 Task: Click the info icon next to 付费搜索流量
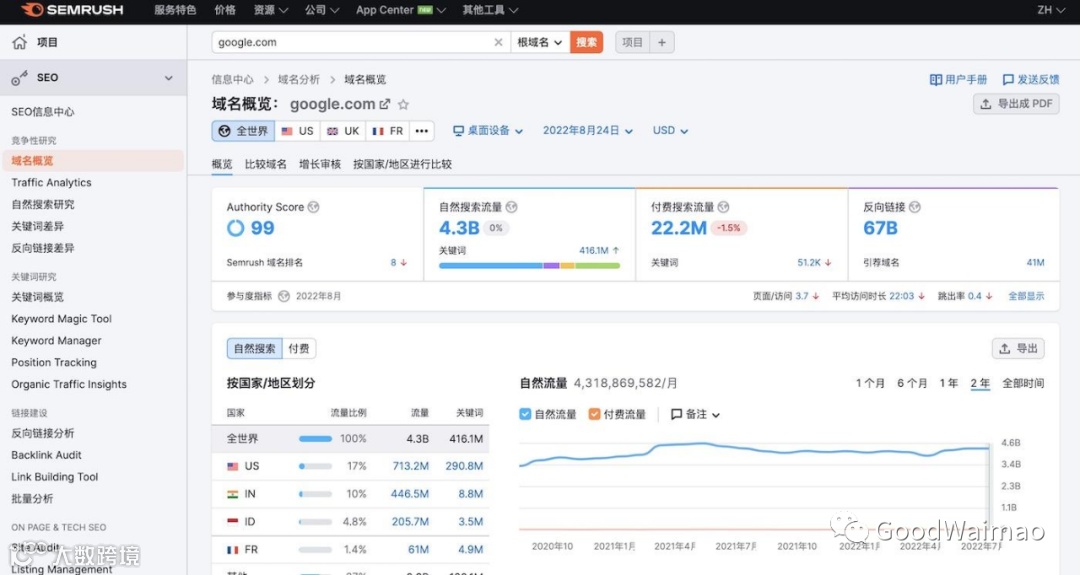723,207
